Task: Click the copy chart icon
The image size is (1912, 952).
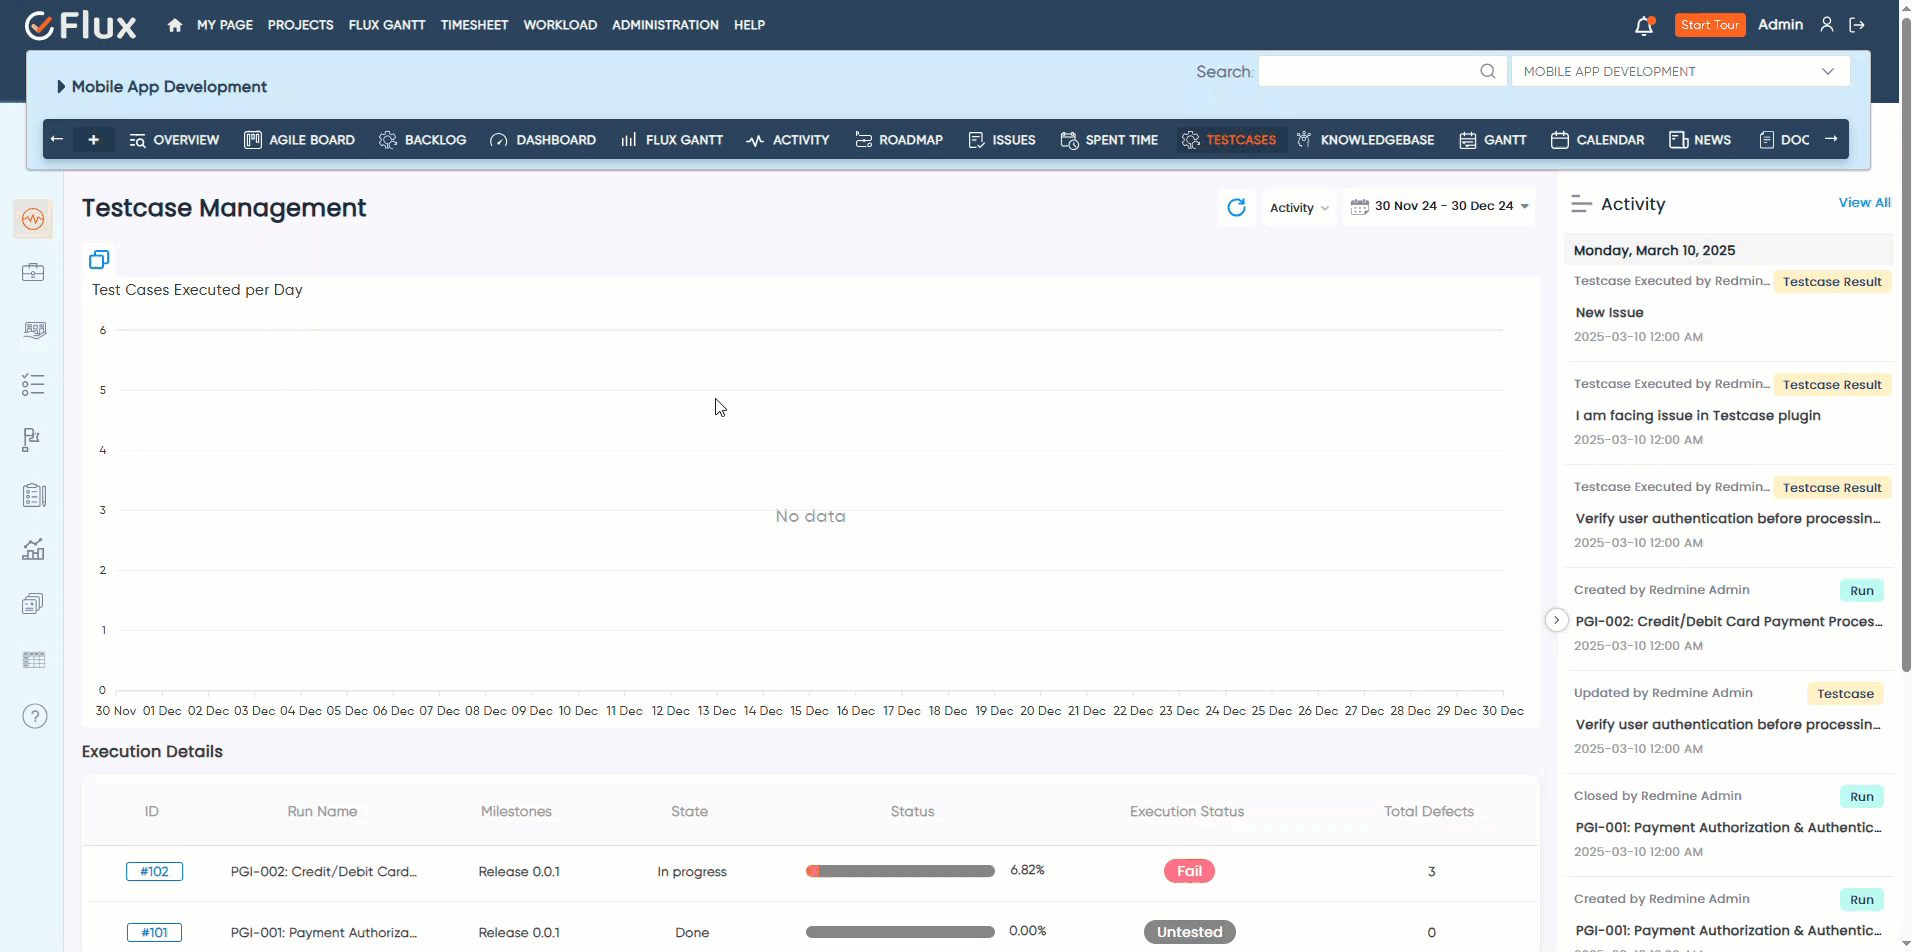Action: click(99, 260)
